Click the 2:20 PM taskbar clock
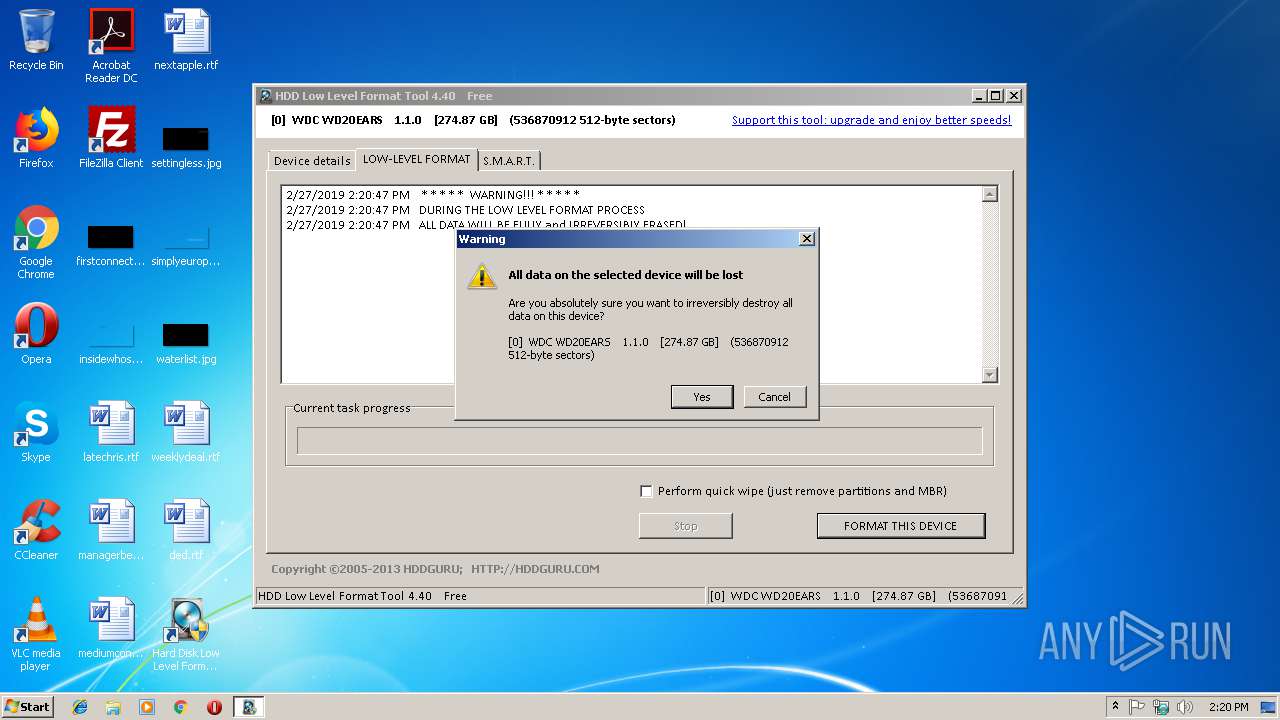This screenshot has height=720, width=1280. click(1228, 707)
